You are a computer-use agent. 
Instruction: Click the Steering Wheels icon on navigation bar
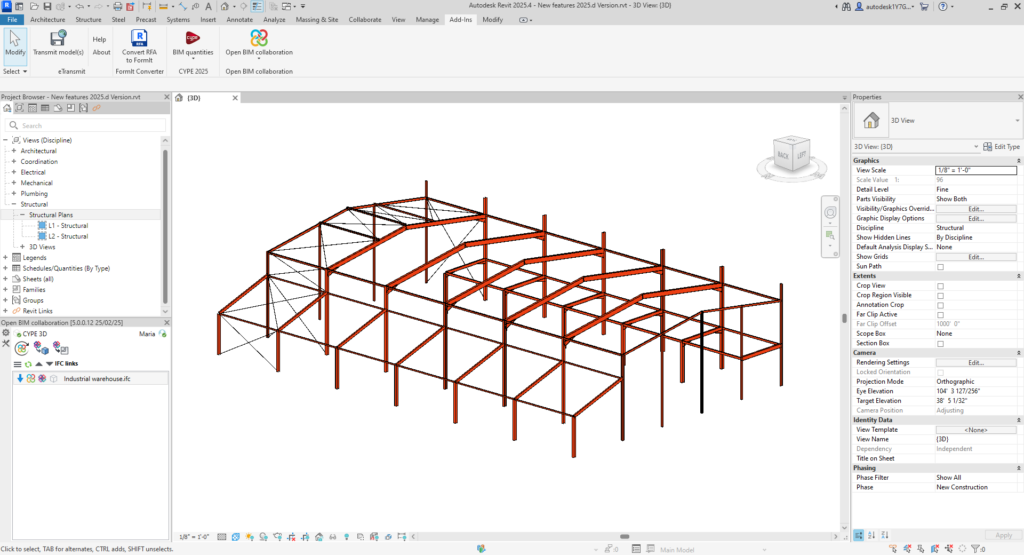[830, 212]
